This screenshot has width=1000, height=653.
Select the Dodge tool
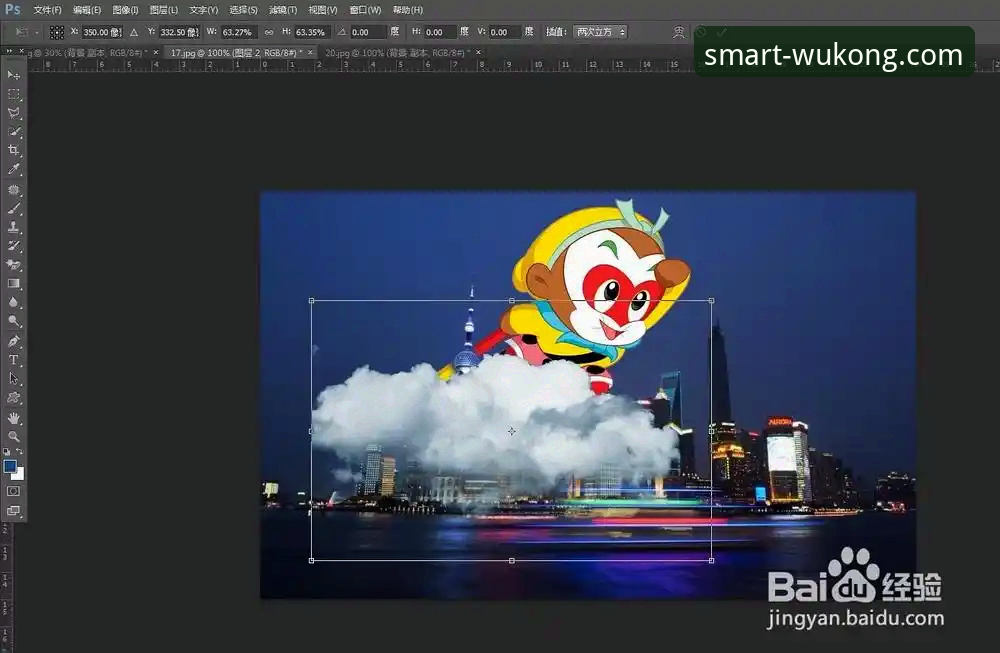[x=13, y=321]
